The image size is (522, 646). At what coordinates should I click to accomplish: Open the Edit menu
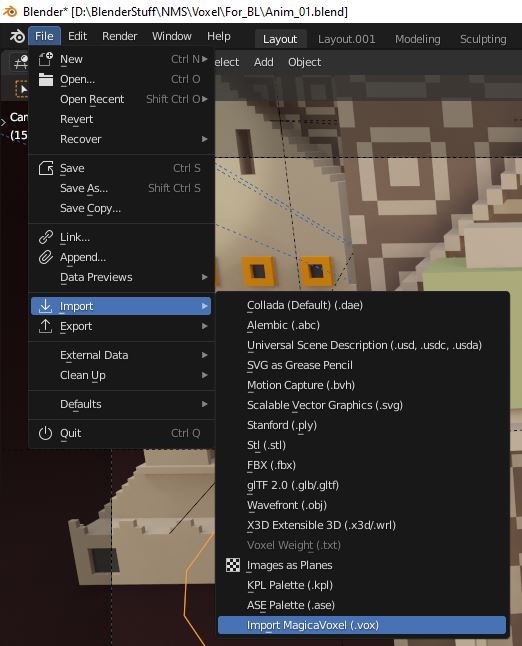pos(77,36)
